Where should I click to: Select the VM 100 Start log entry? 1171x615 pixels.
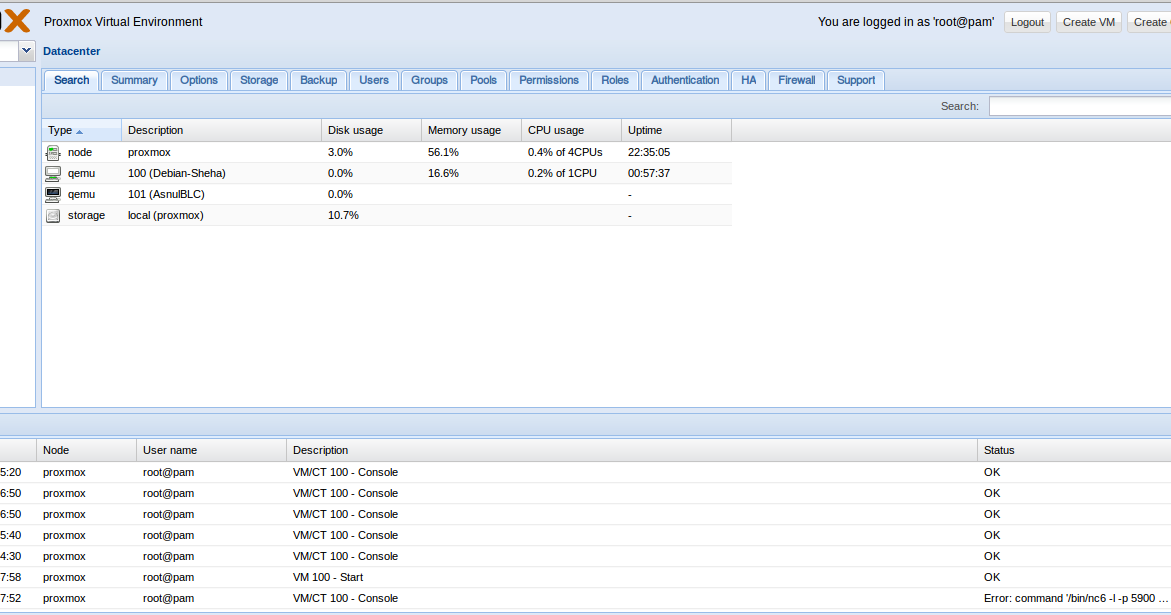(x=330, y=577)
